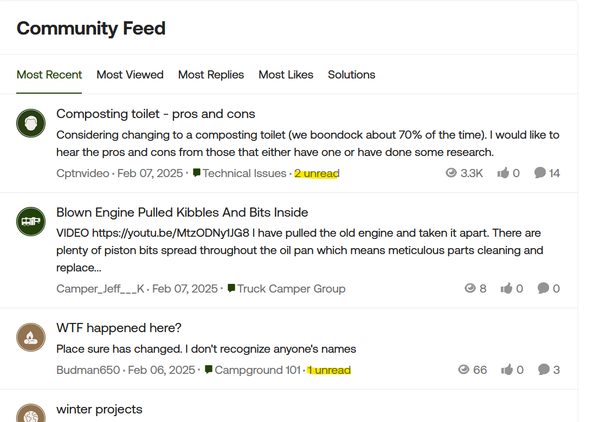Click Cptnvideo's helmet avatar icon

pyautogui.click(x=32, y=124)
